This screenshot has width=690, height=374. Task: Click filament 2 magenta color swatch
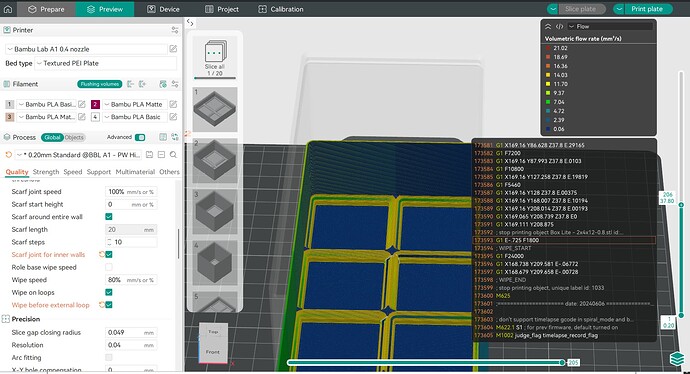coord(95,104)
